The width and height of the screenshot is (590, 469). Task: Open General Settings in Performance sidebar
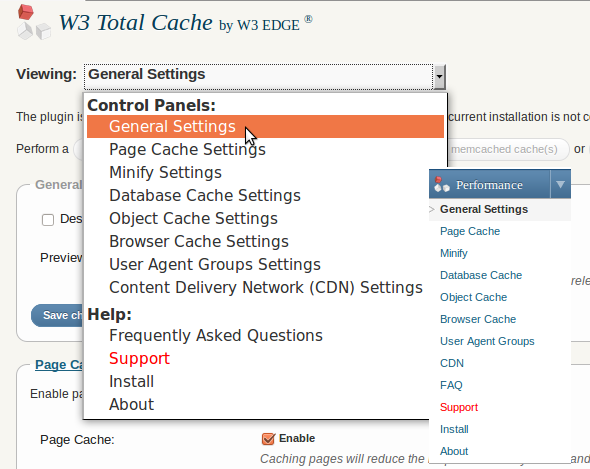[x=484, y=209]
